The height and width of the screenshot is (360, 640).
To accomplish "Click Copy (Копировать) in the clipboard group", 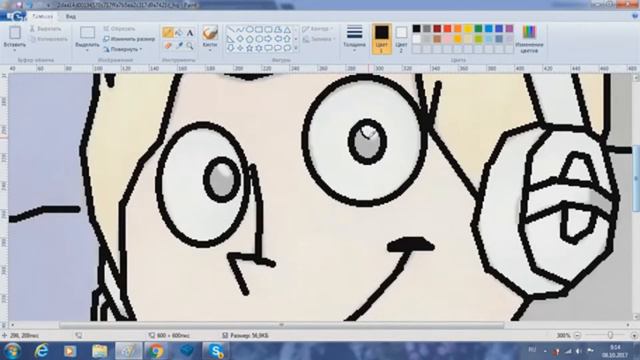I will (49, 39).
